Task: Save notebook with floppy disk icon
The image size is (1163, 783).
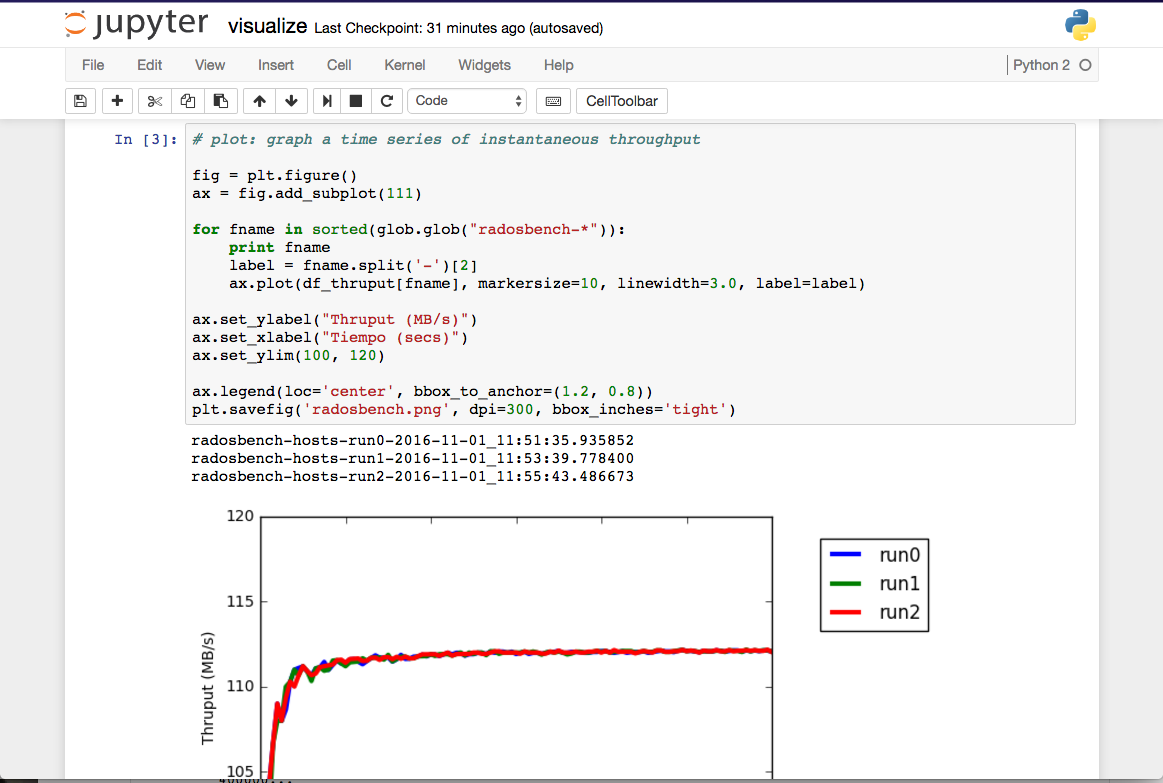Action: [x=80, y=101]
